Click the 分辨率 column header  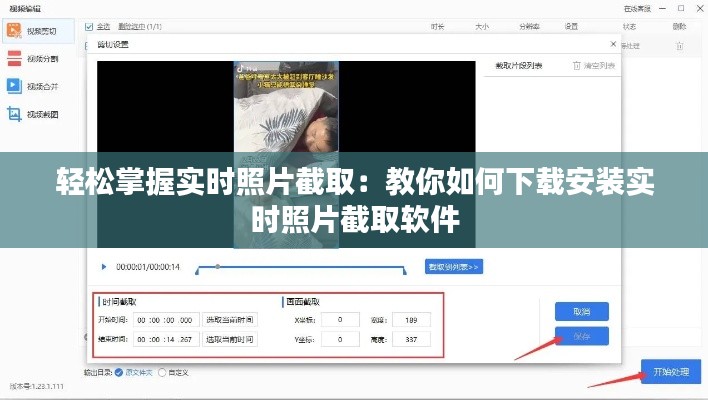tap(529, 27)
